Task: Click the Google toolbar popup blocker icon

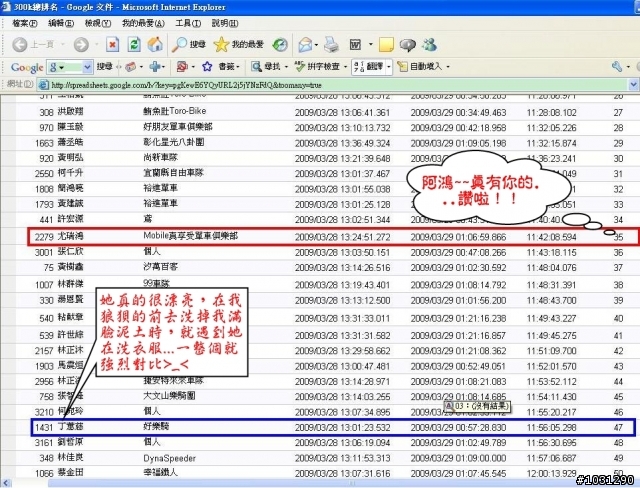Action: click(x=182, y=67)
